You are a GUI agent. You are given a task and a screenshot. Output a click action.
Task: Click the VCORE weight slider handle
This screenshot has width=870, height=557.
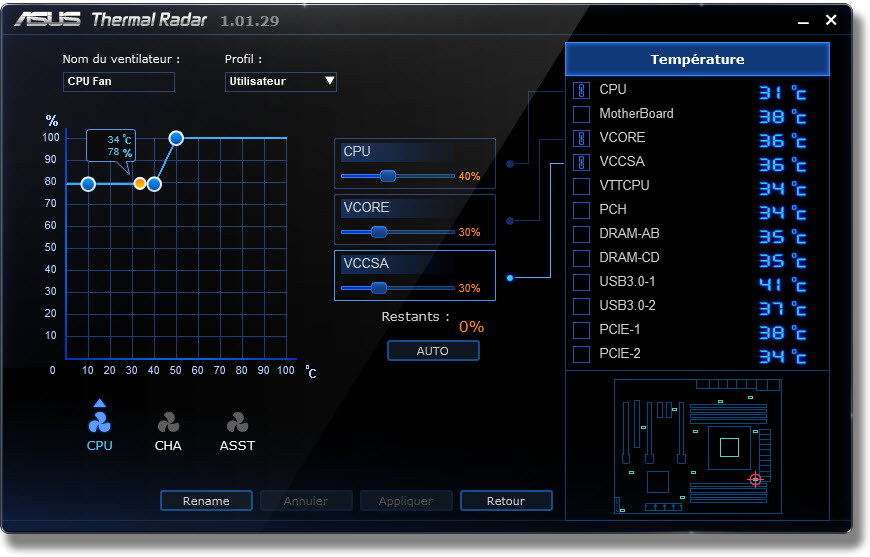pyautogui.click(x=378, y=232)
